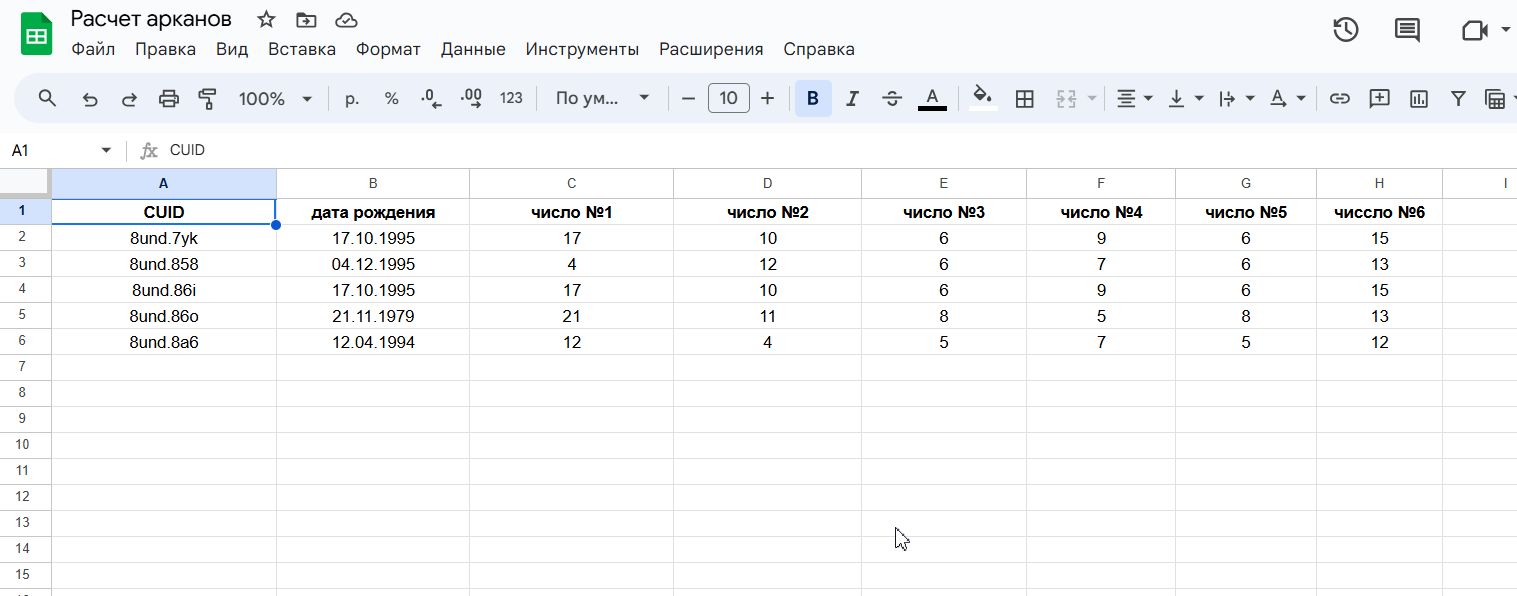
Task: Increase font size with plus button
Action: click(767, 98)
